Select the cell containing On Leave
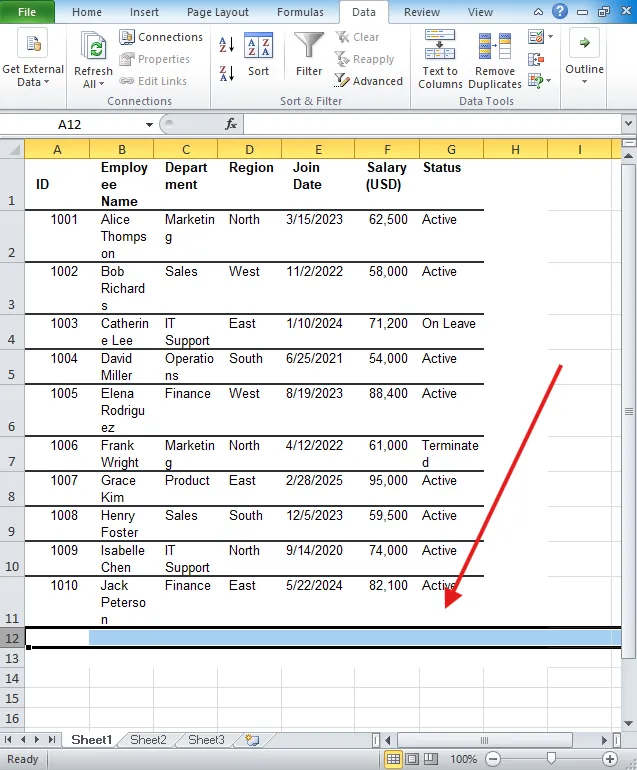Image resolution: width=637 pixels, height=770 pixels. coord(451,331)
